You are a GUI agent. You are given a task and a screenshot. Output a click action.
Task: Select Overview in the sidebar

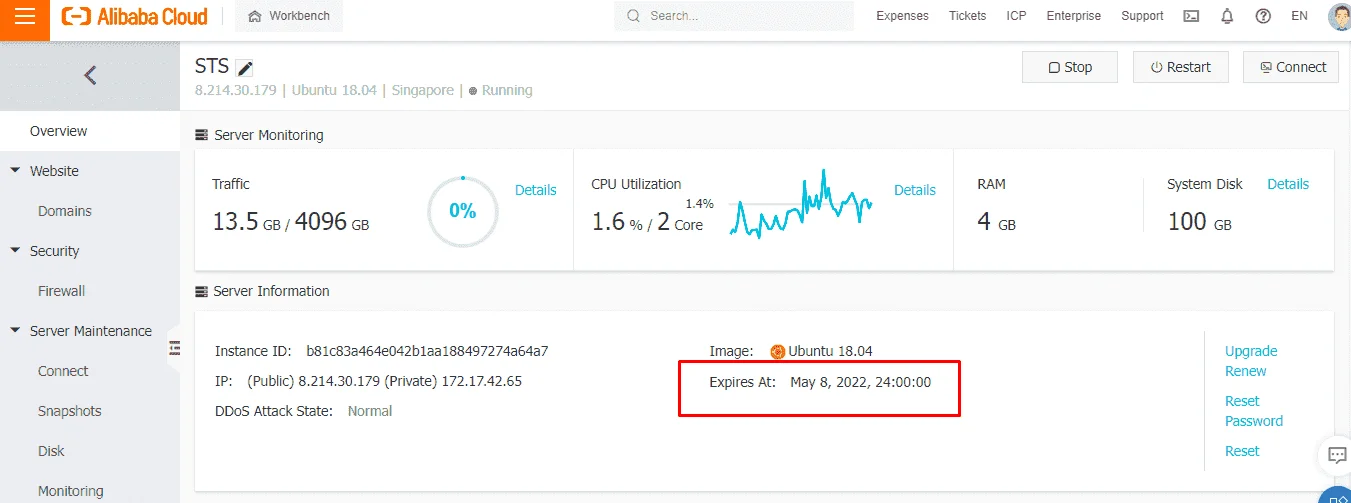[x=90, y=131]
